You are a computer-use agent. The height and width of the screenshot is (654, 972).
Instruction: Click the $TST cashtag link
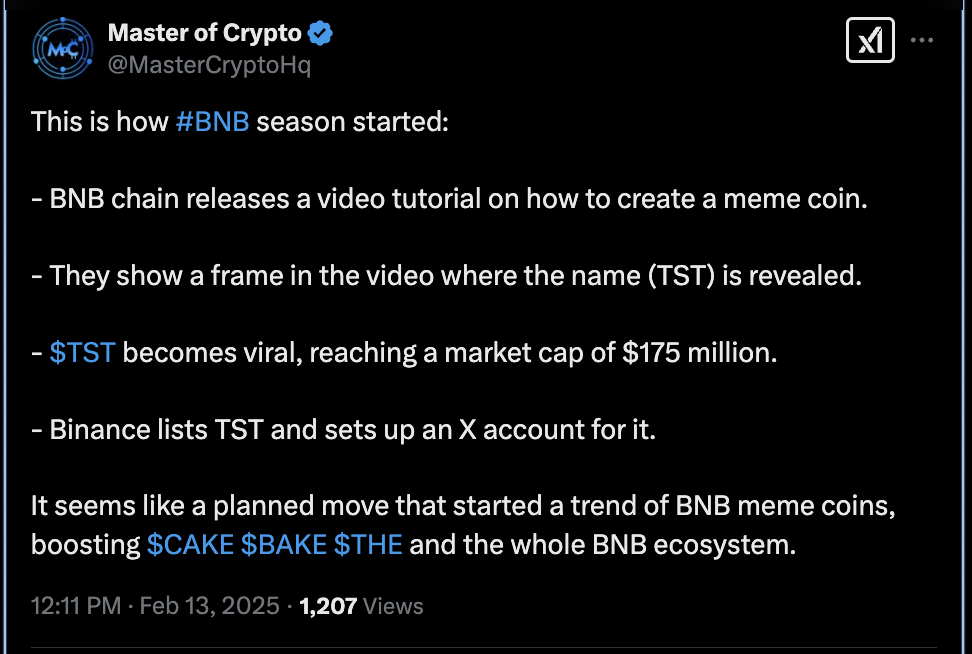click(x=82, y=352)
